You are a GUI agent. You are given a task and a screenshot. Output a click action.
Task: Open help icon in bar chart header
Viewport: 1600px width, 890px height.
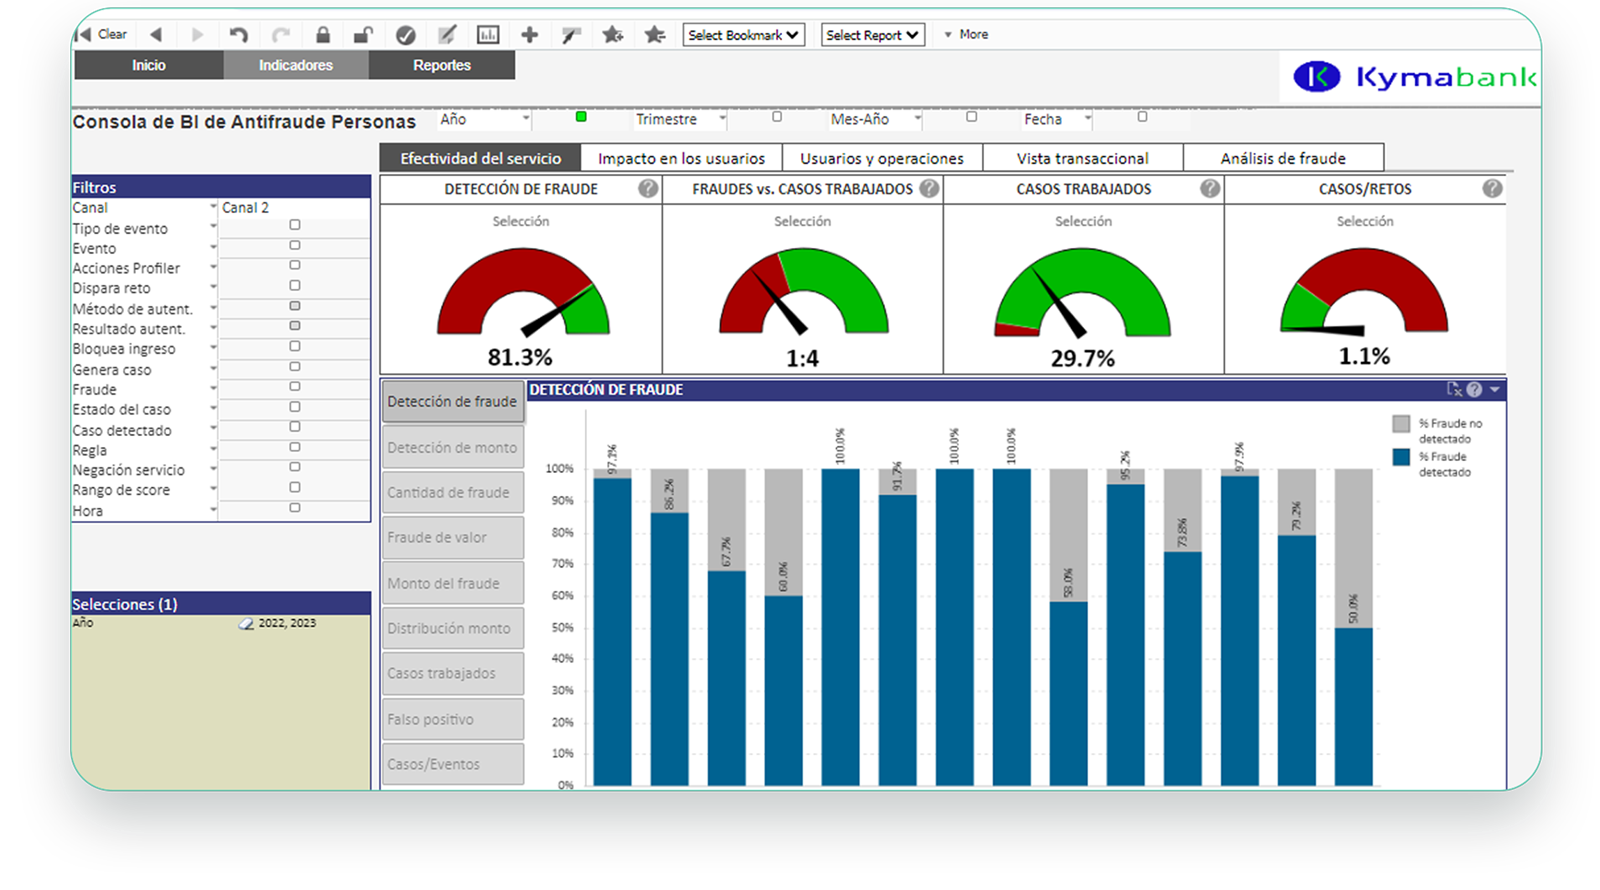[1474, 389]
